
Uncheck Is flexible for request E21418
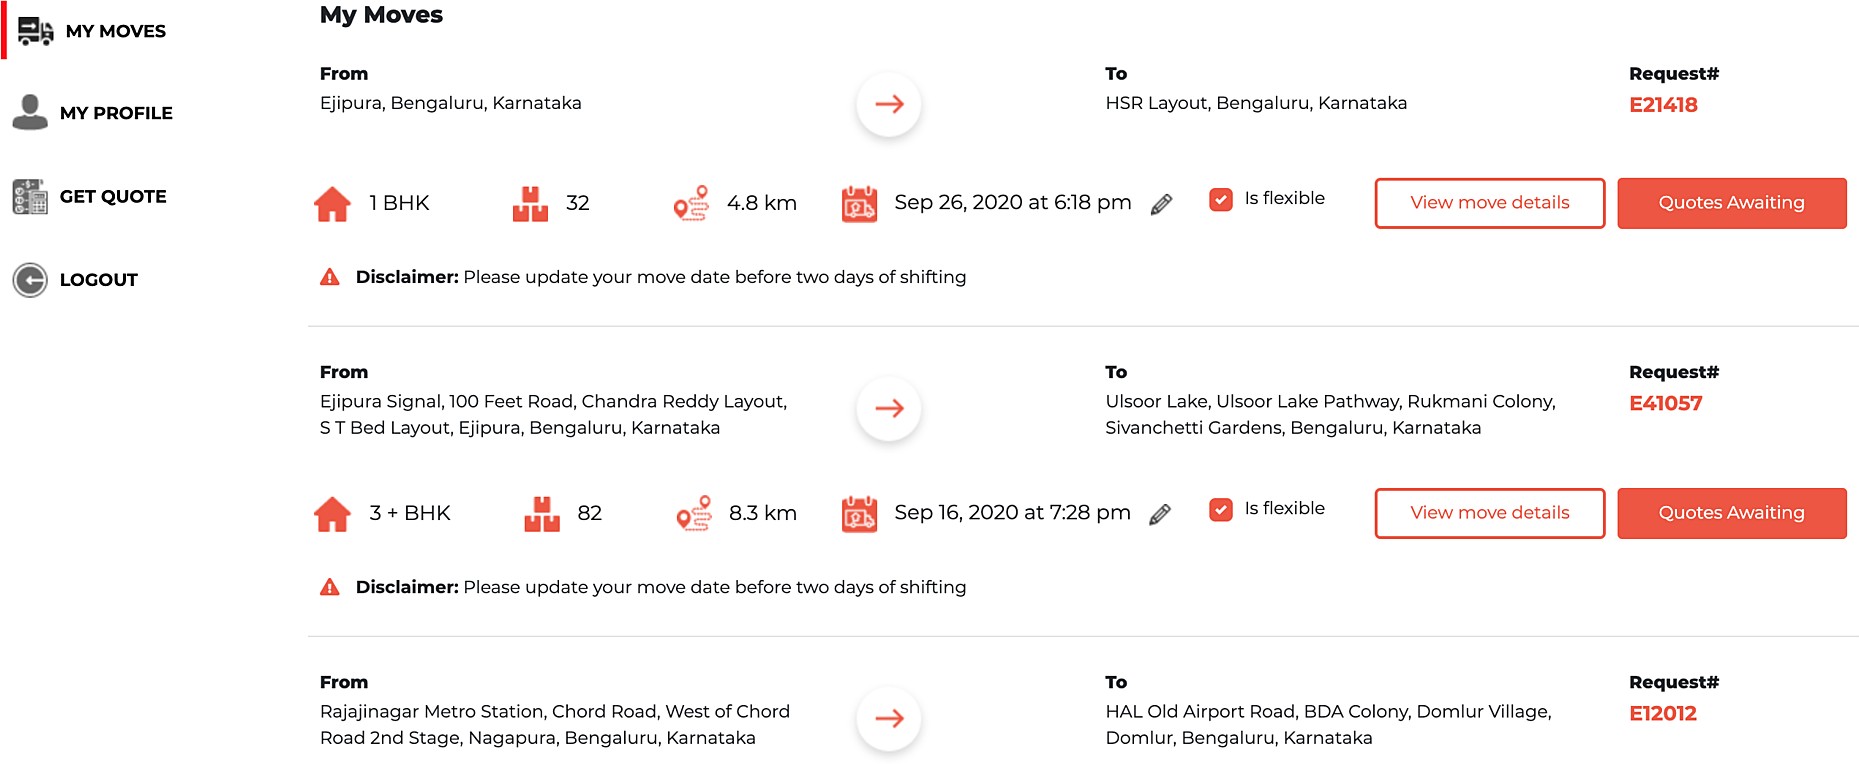click(x=1220, y=199)
